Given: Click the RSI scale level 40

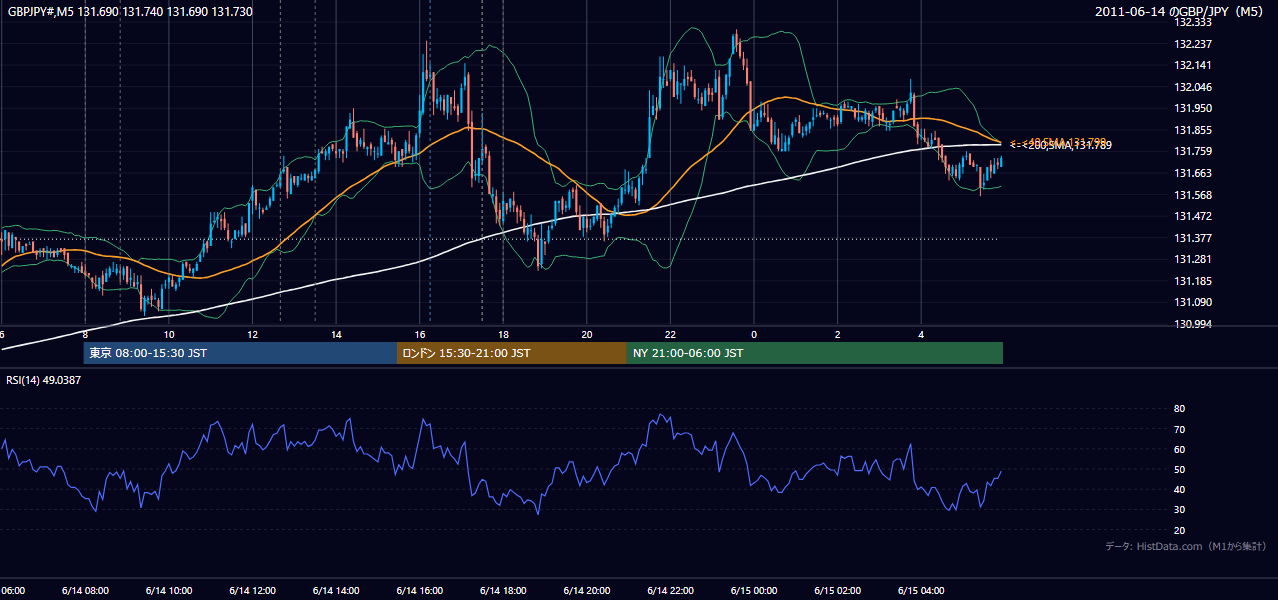Looking at the screenshot, I should 1179,489.
